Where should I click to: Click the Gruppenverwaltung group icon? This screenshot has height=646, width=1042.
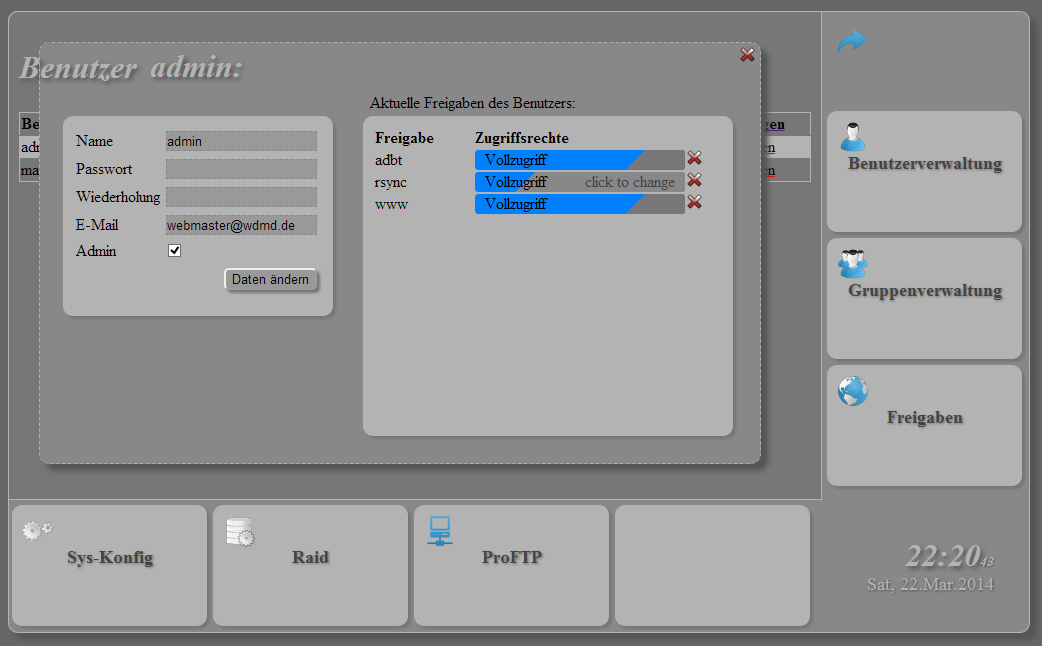click(853, 264)
